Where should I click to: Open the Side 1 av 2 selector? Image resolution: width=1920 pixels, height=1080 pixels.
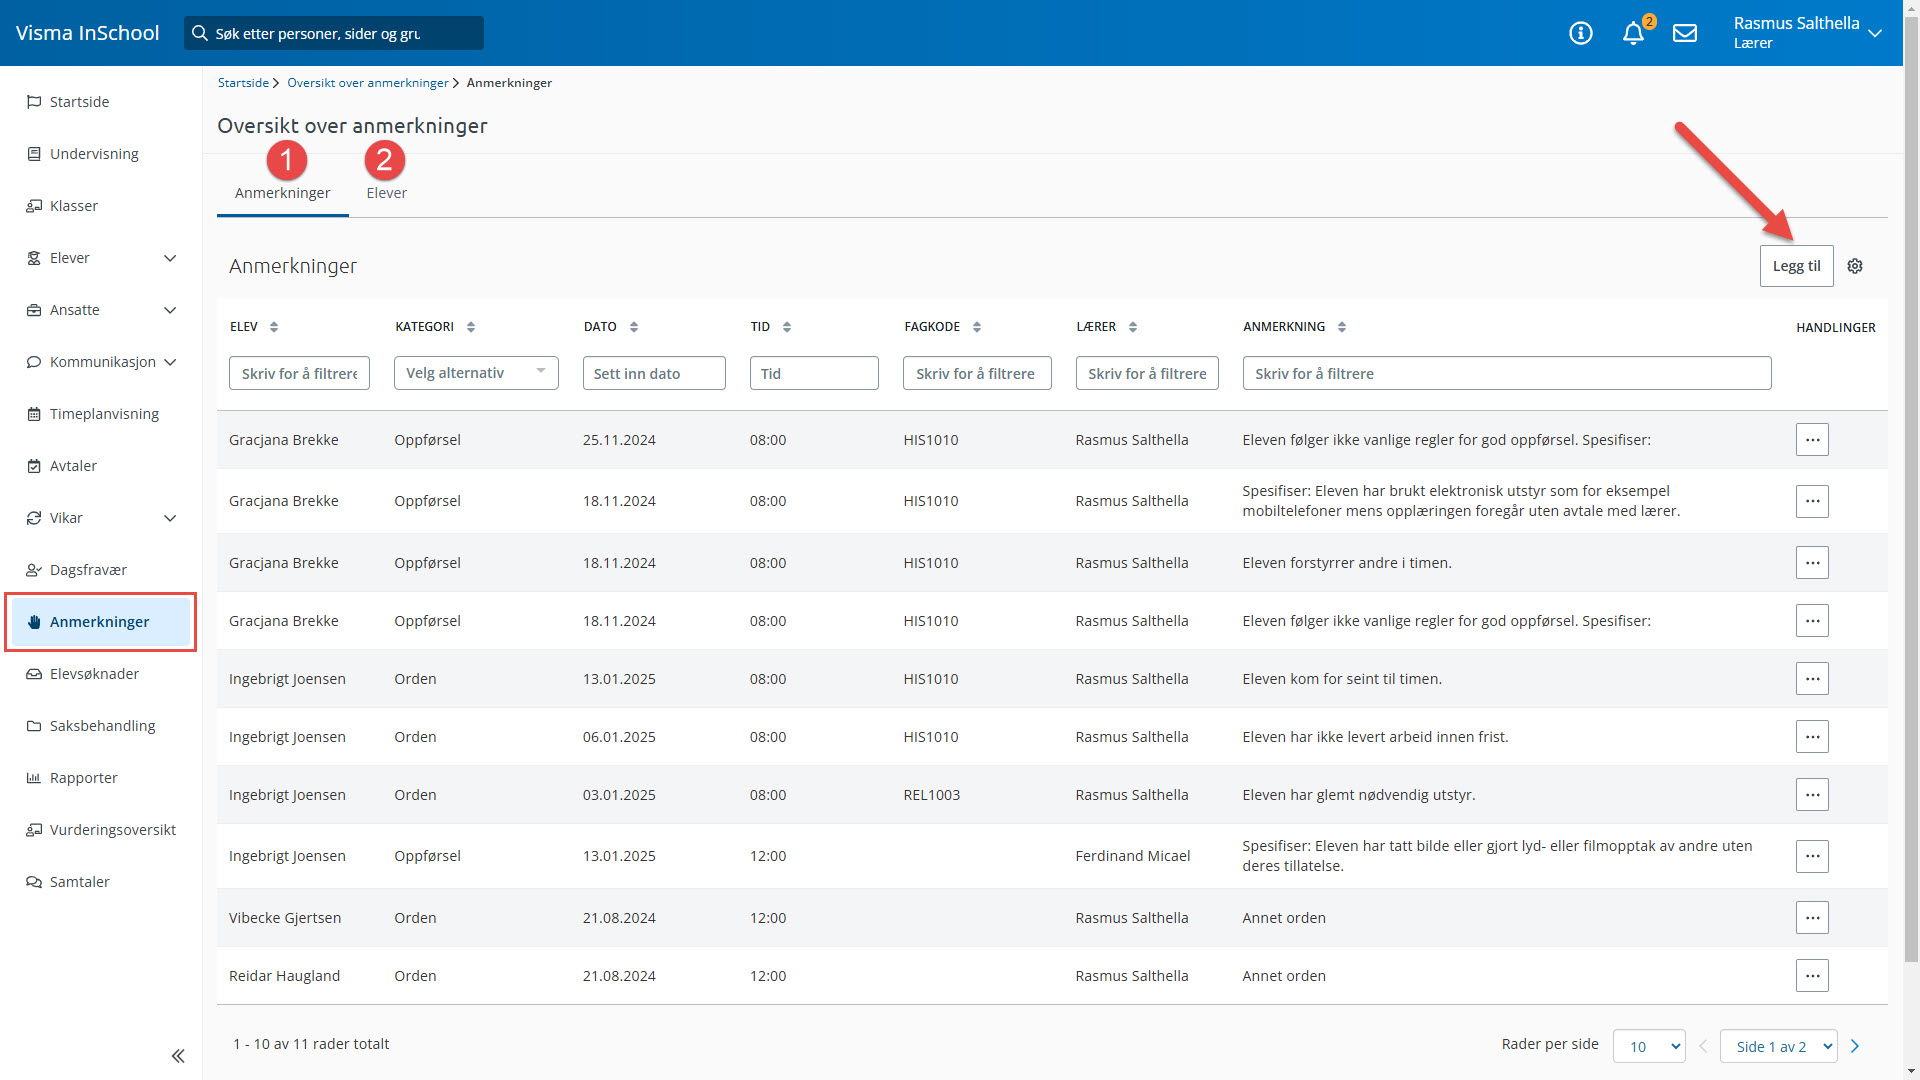click(x=1778, y=1046)
